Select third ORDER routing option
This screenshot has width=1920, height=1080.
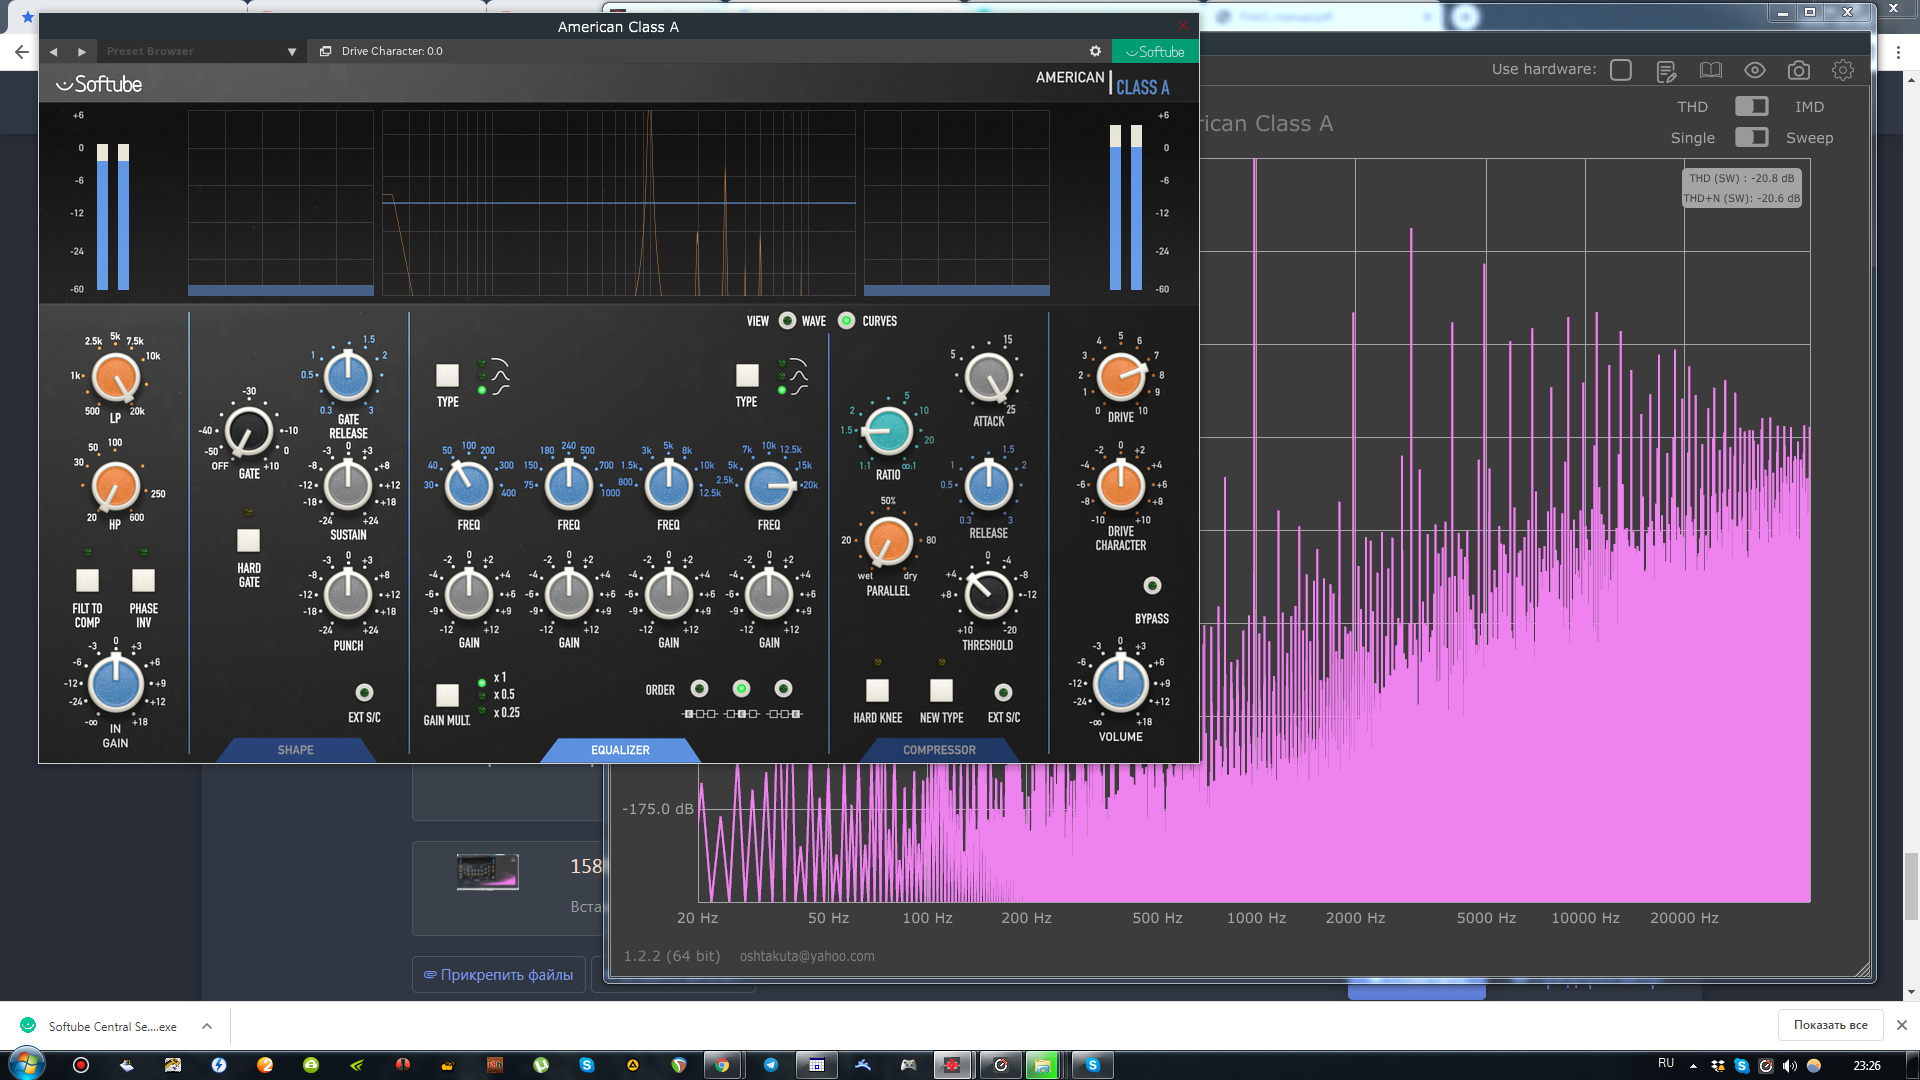click(x=783, y=688)
